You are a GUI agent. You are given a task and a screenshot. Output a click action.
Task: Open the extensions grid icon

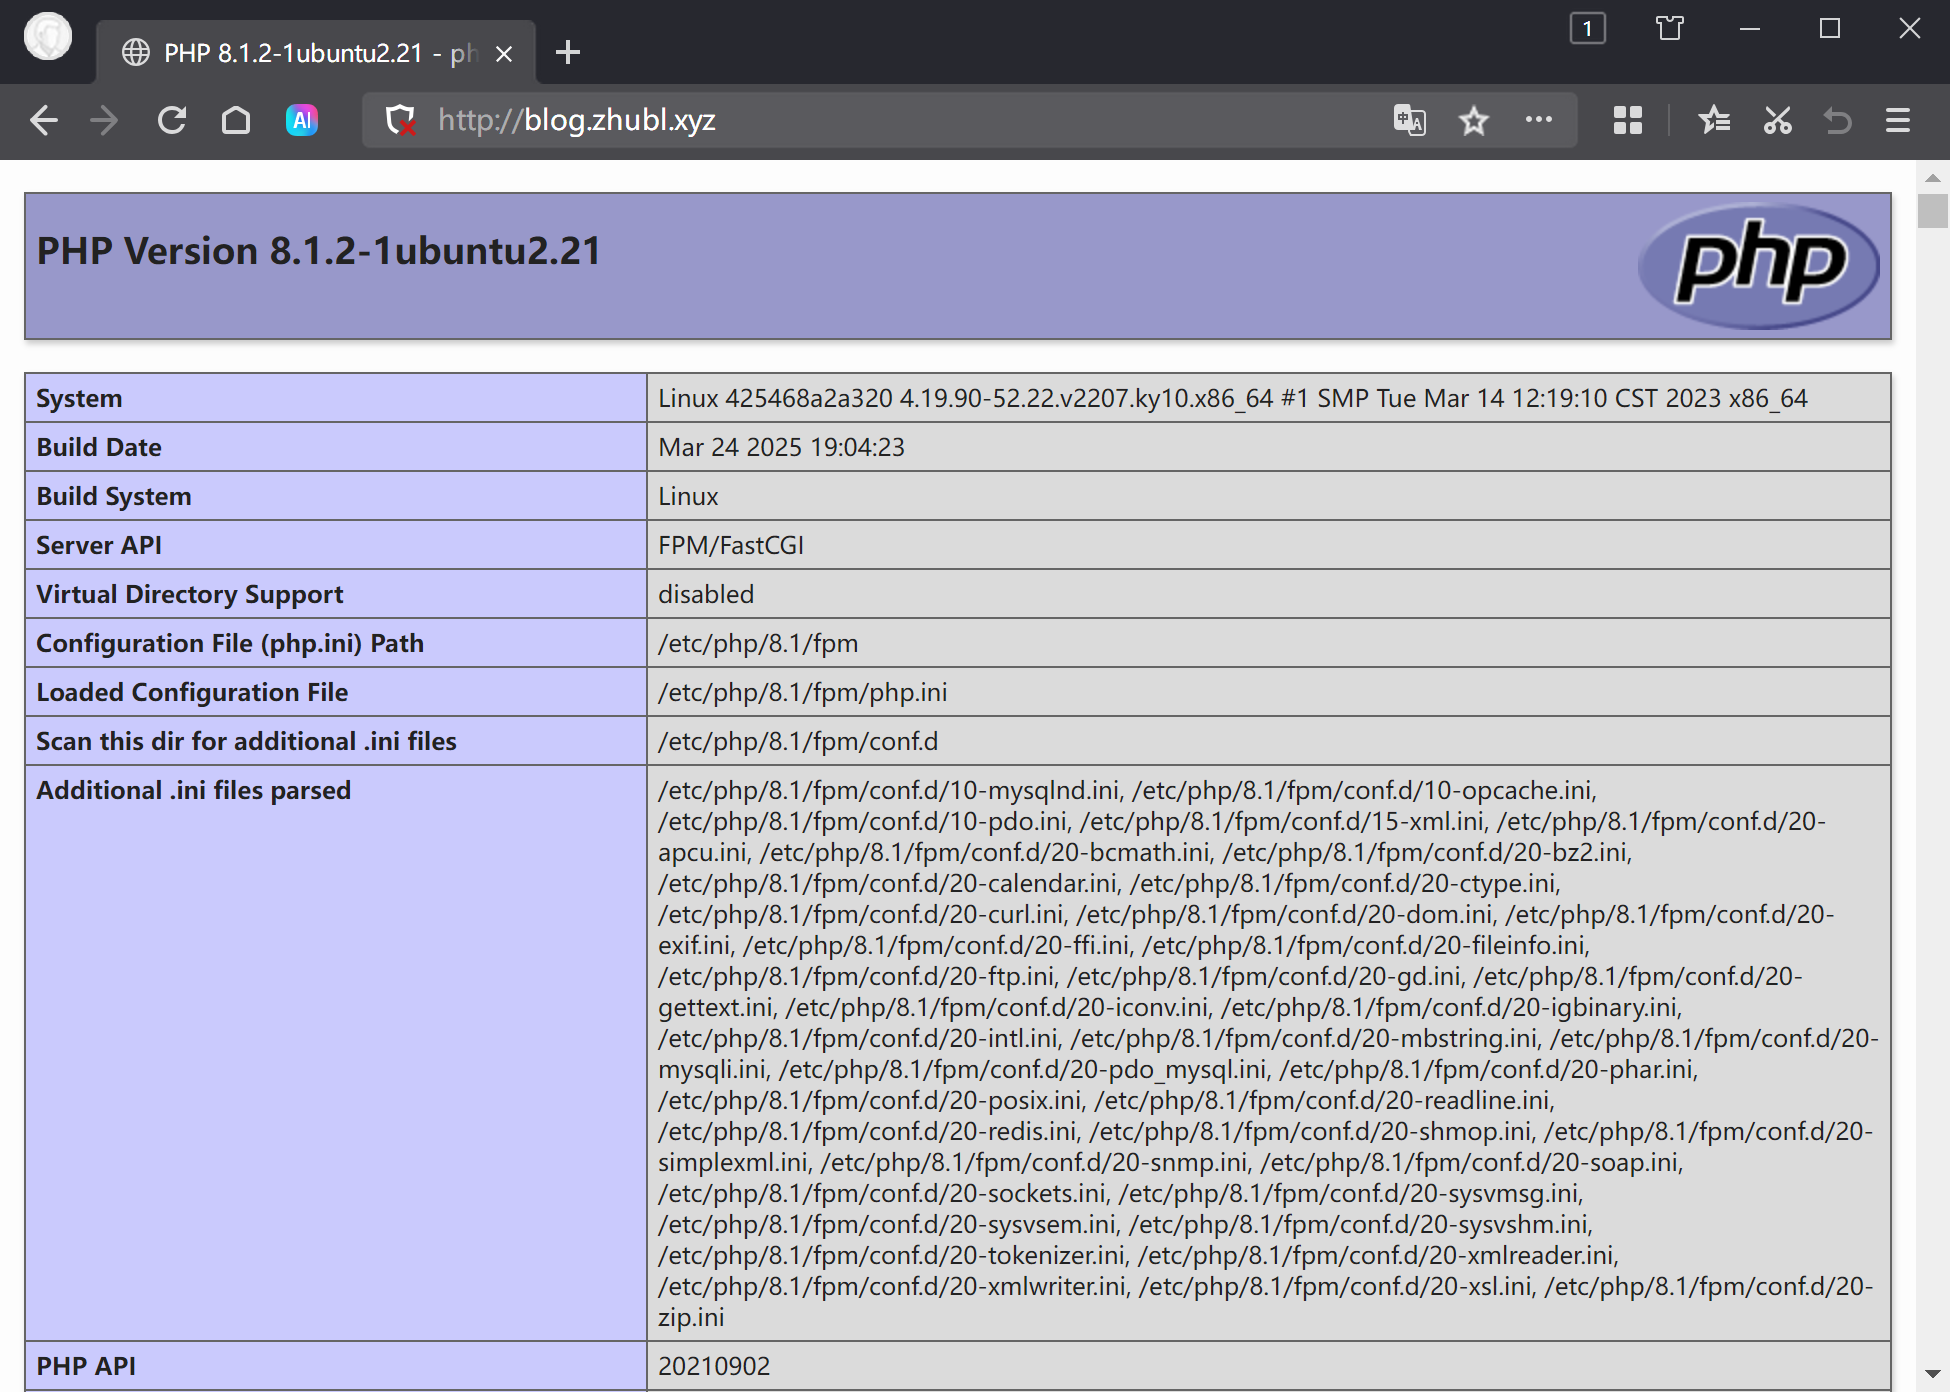(1628, 121)
